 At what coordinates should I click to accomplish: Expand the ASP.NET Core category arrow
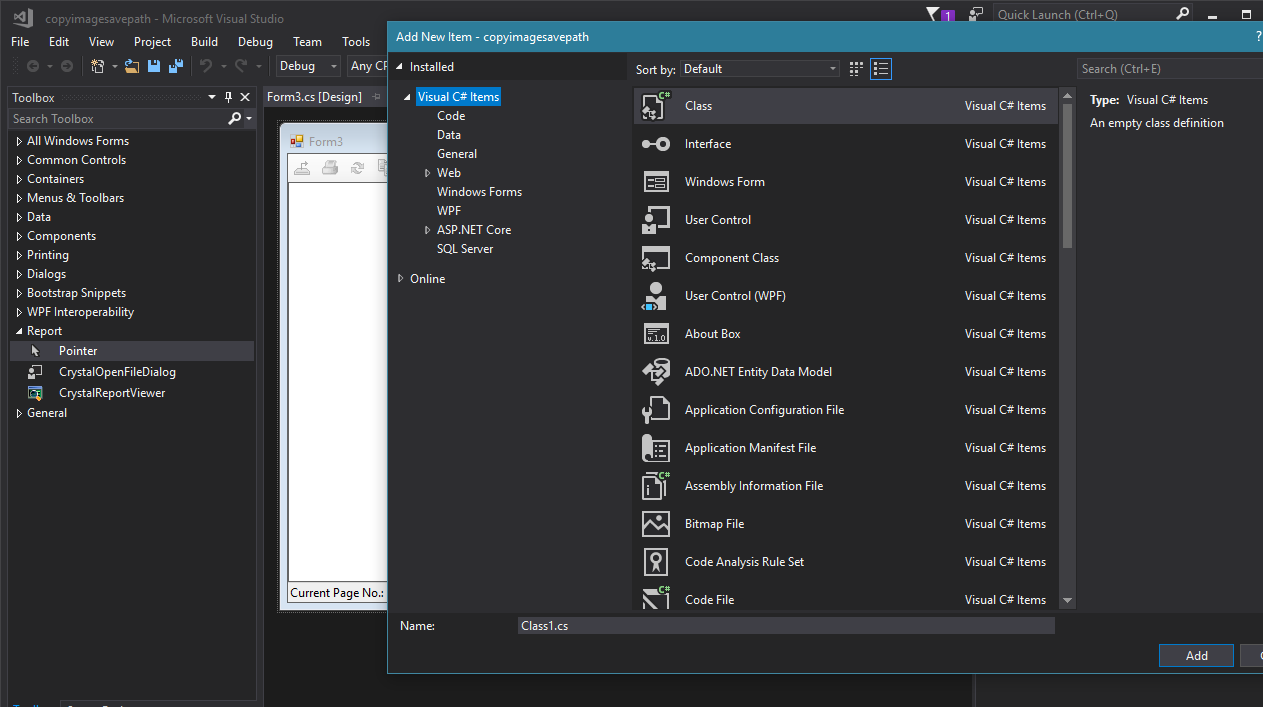click(428, 230)
